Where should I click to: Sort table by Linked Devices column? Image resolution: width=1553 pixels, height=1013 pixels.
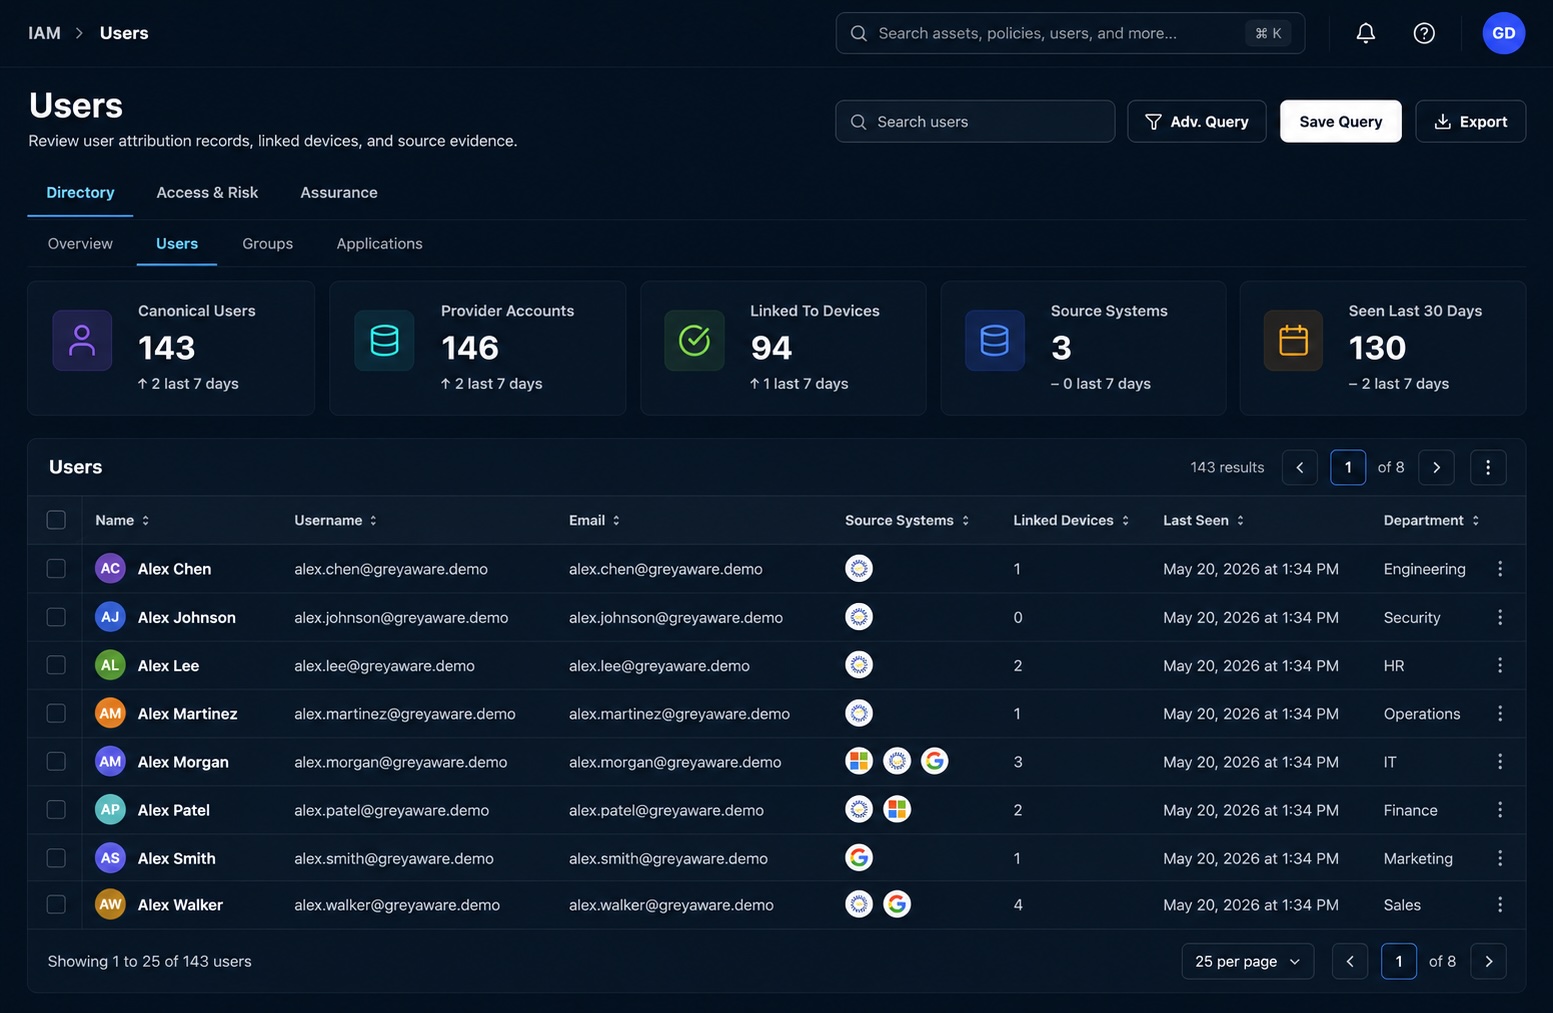[x=1071, y=520]
